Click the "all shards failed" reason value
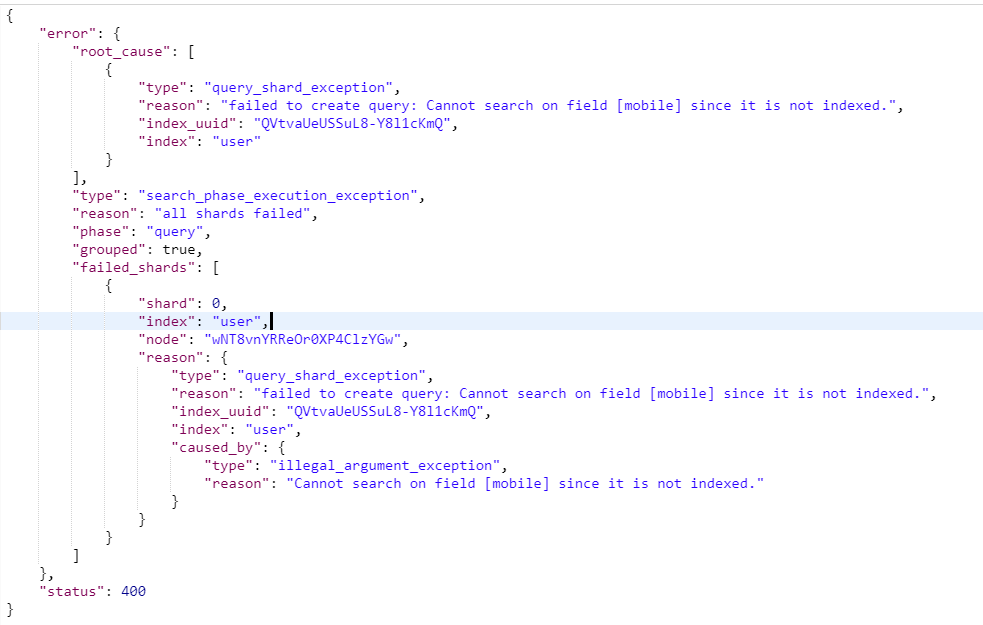The height and width of the screenshot is (625, 983). 233,214
